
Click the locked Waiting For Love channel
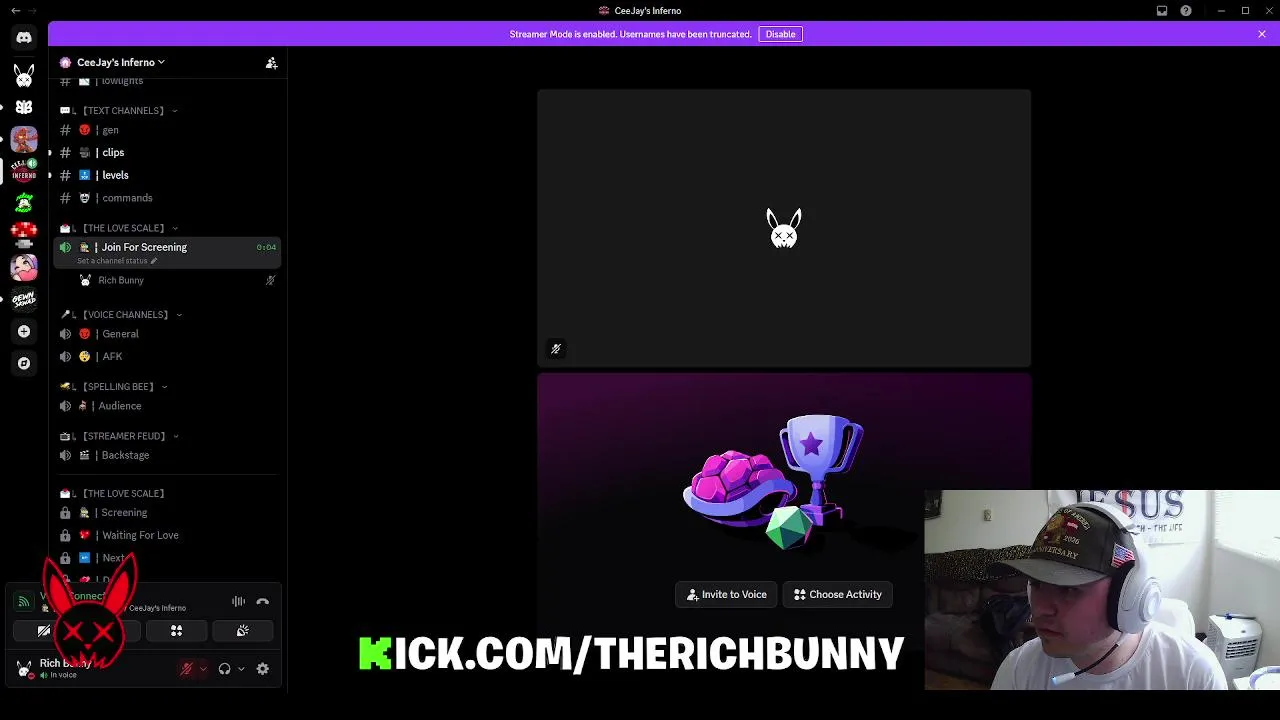pos(167,535)
